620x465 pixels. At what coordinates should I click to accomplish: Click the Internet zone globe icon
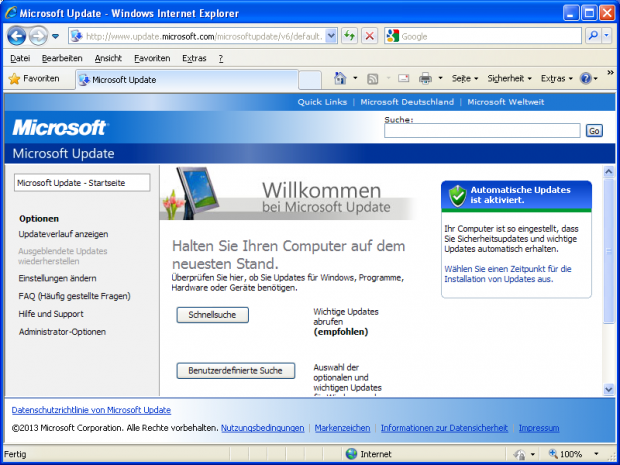coord(351,454)
